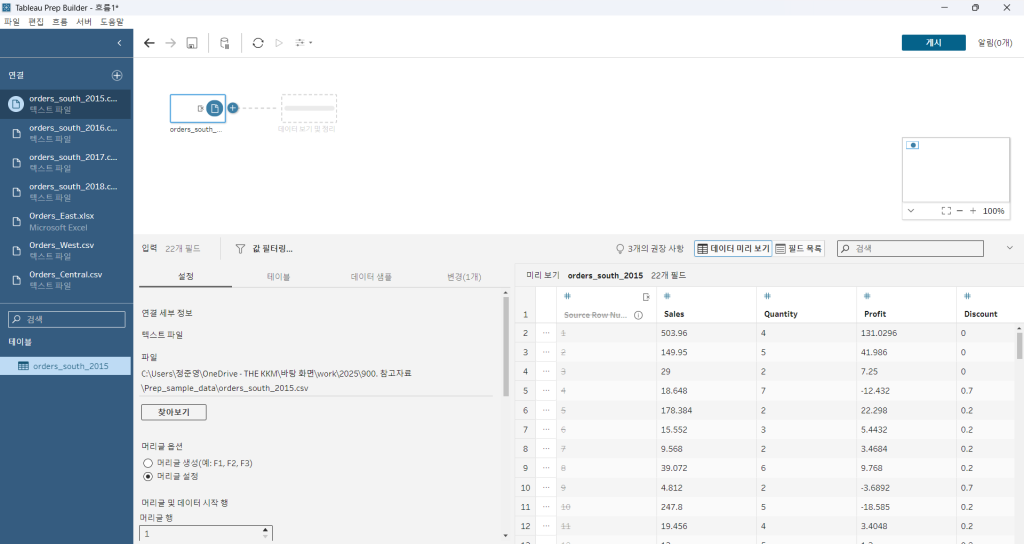Zoom out with minus in navigator
This screenshot has width=1024, height=544.
coord(959,211)
